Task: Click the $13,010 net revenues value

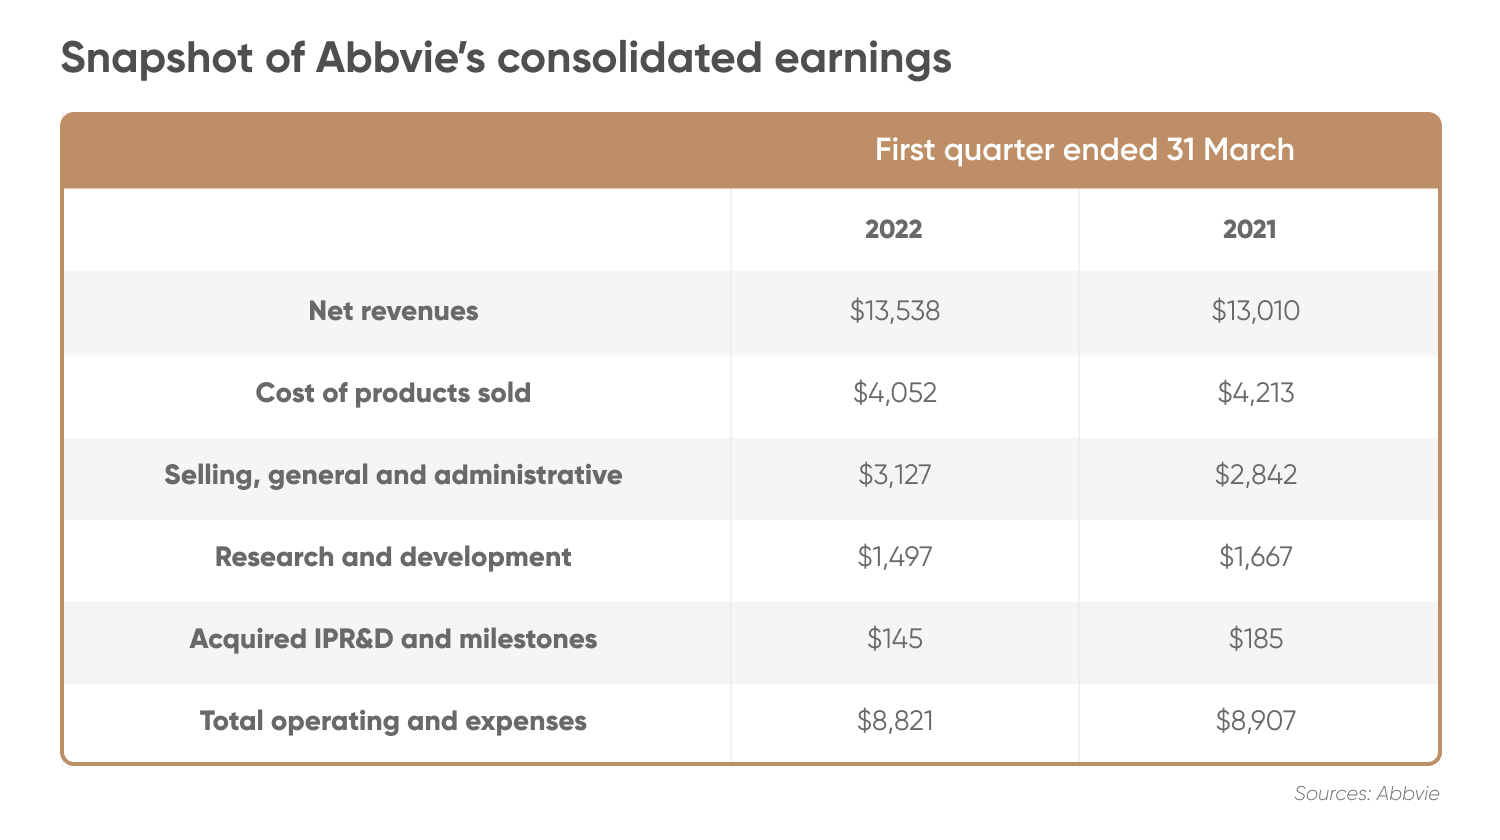Action: [x=1255, y=311]
